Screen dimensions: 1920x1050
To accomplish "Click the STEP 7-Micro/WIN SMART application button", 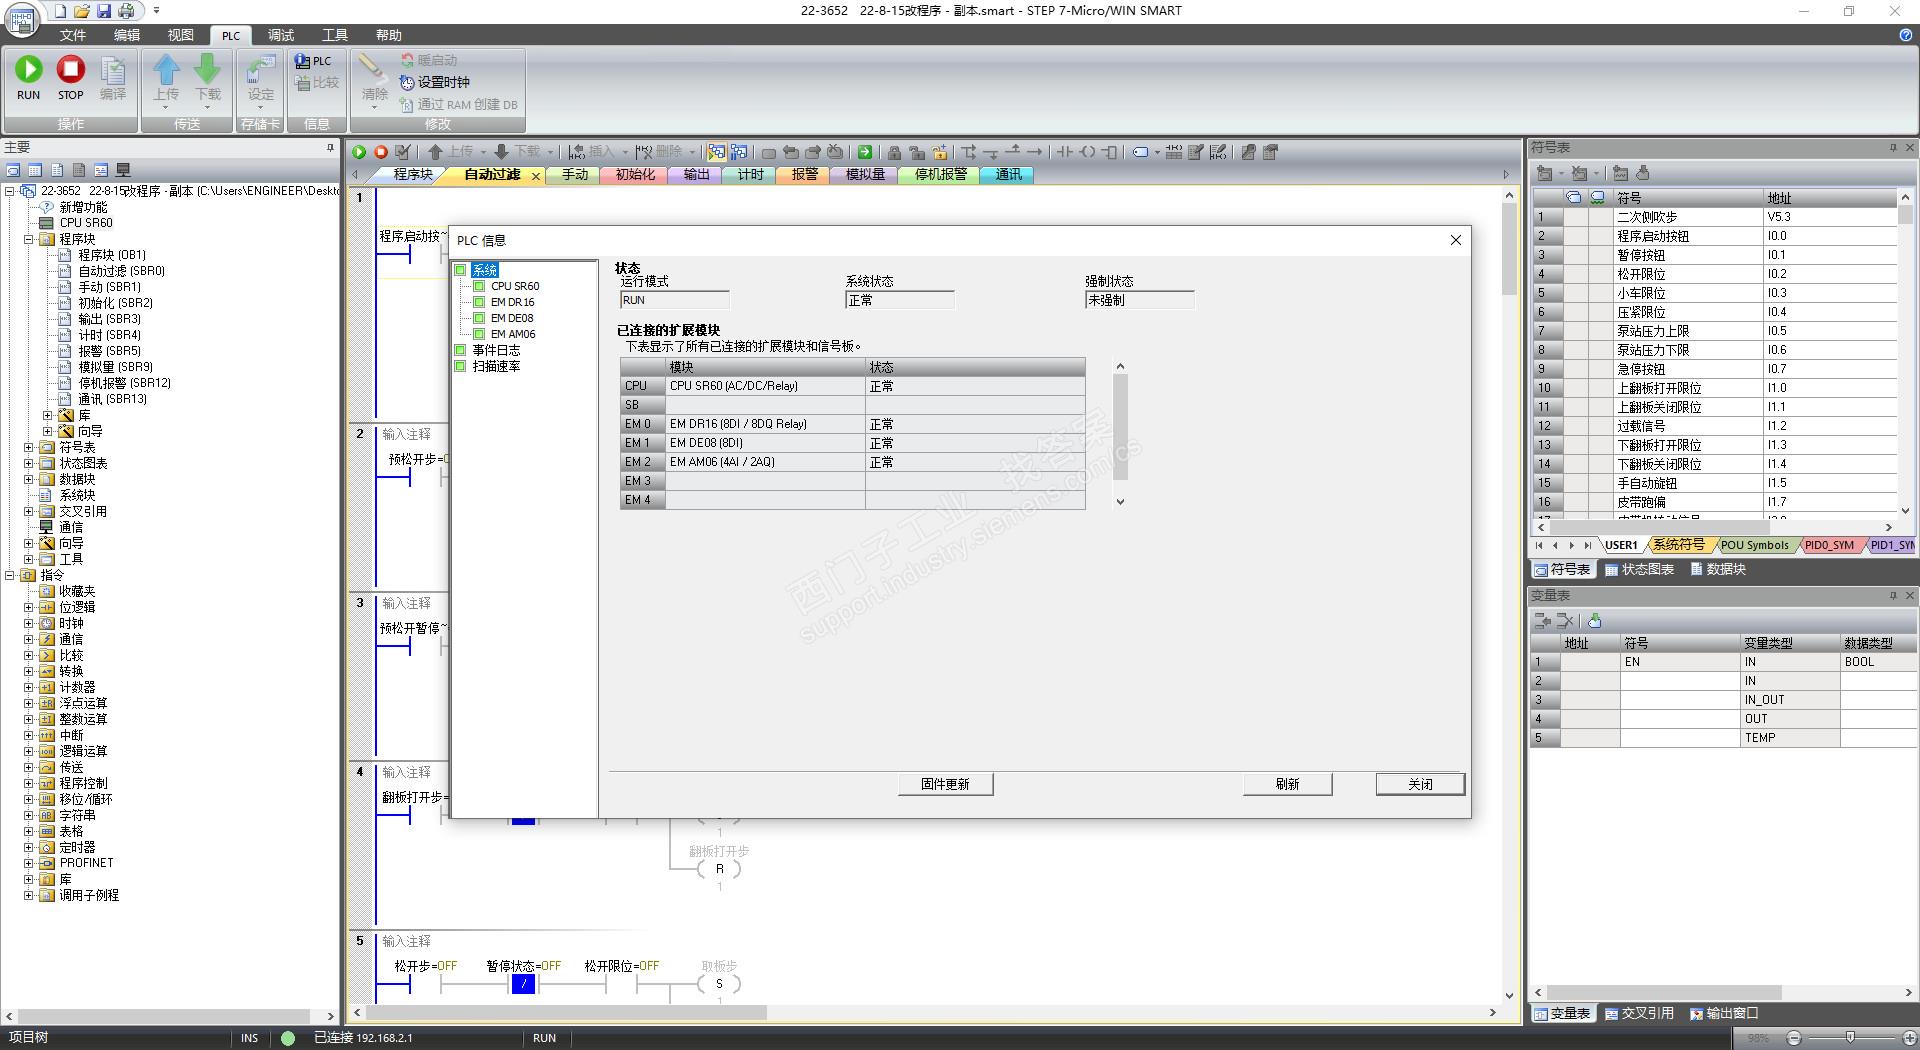I will click(21, 18).
